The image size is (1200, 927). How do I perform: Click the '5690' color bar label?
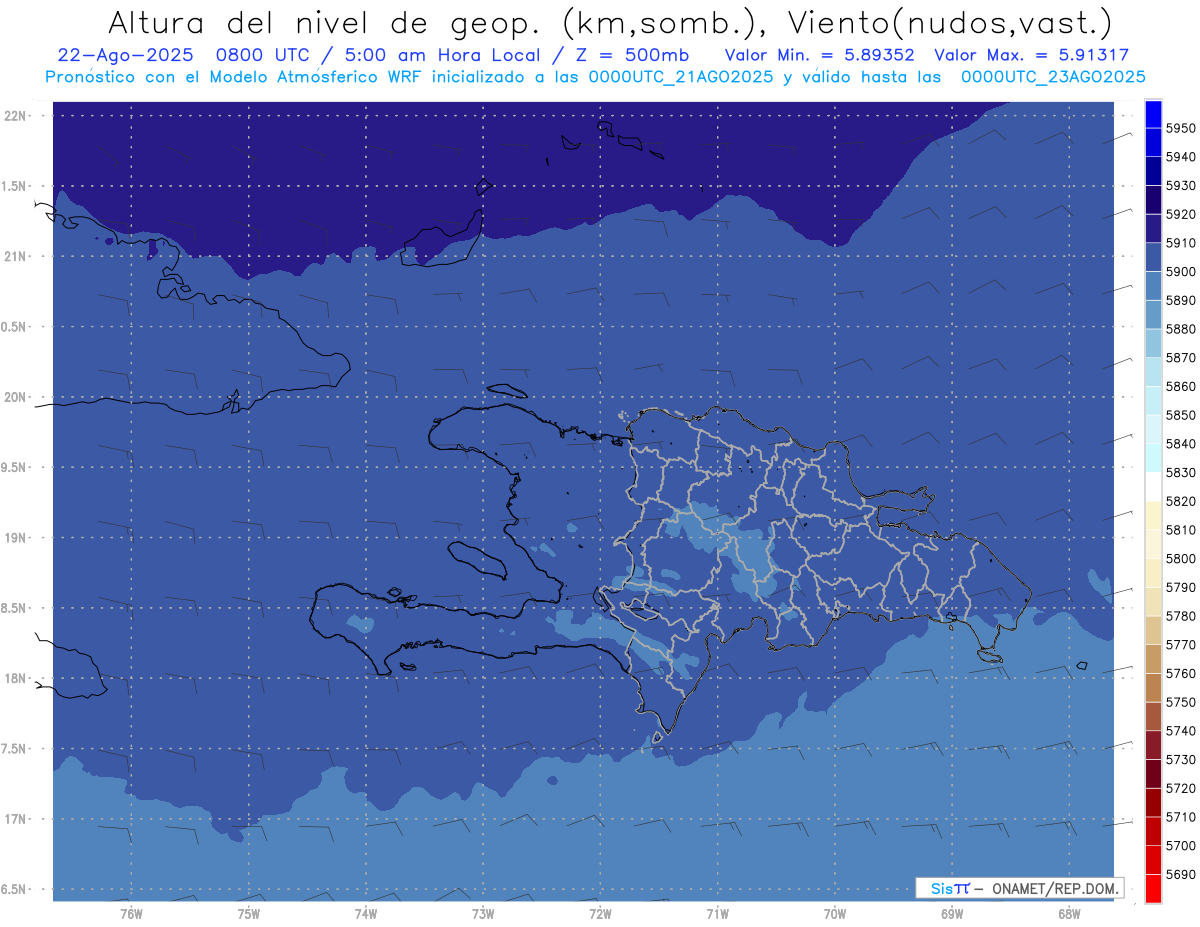click(x=1180, y=875)
